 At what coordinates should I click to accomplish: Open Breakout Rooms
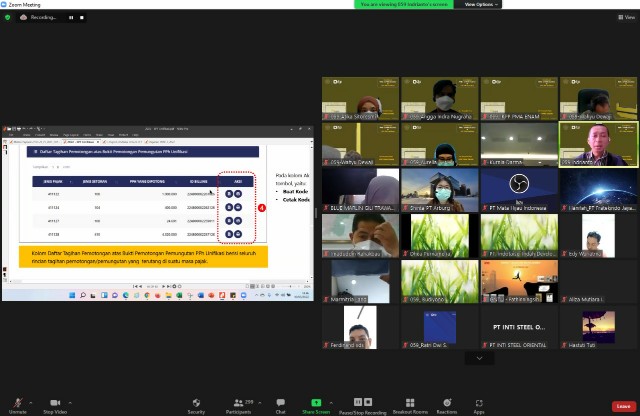(410, 402)
